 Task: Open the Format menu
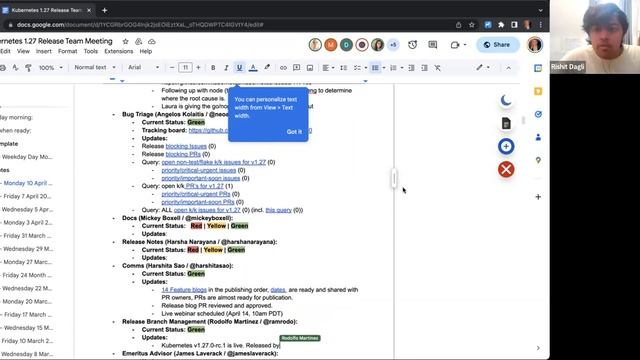click(67, 51)
